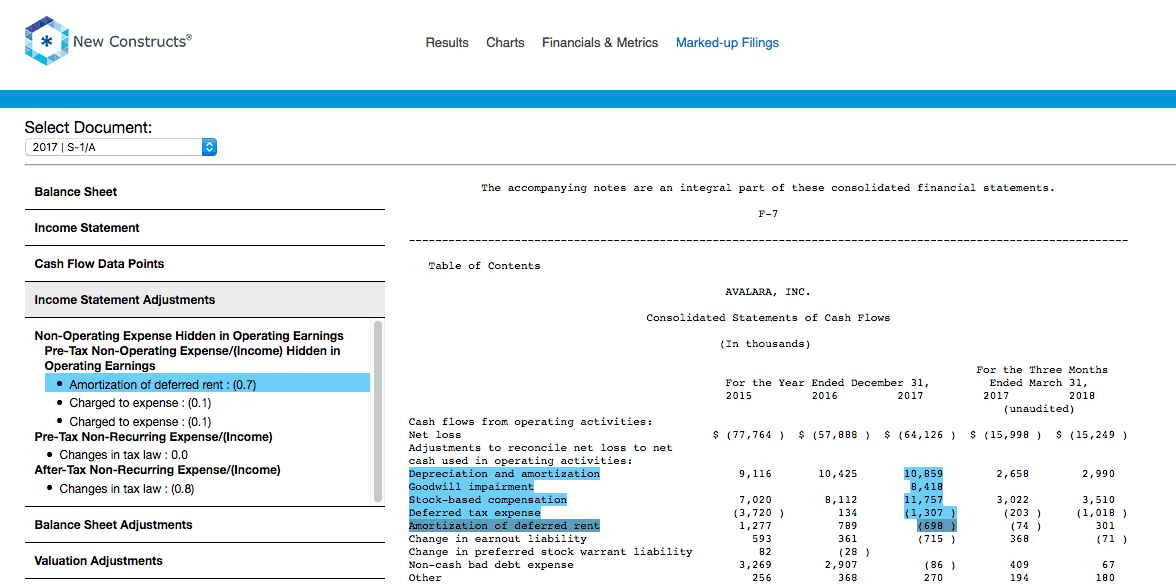This screenshot has height=585, width=1176.
Task: Click highlighted Amortization of deferred rent label
Action: [x=504, y=526]
